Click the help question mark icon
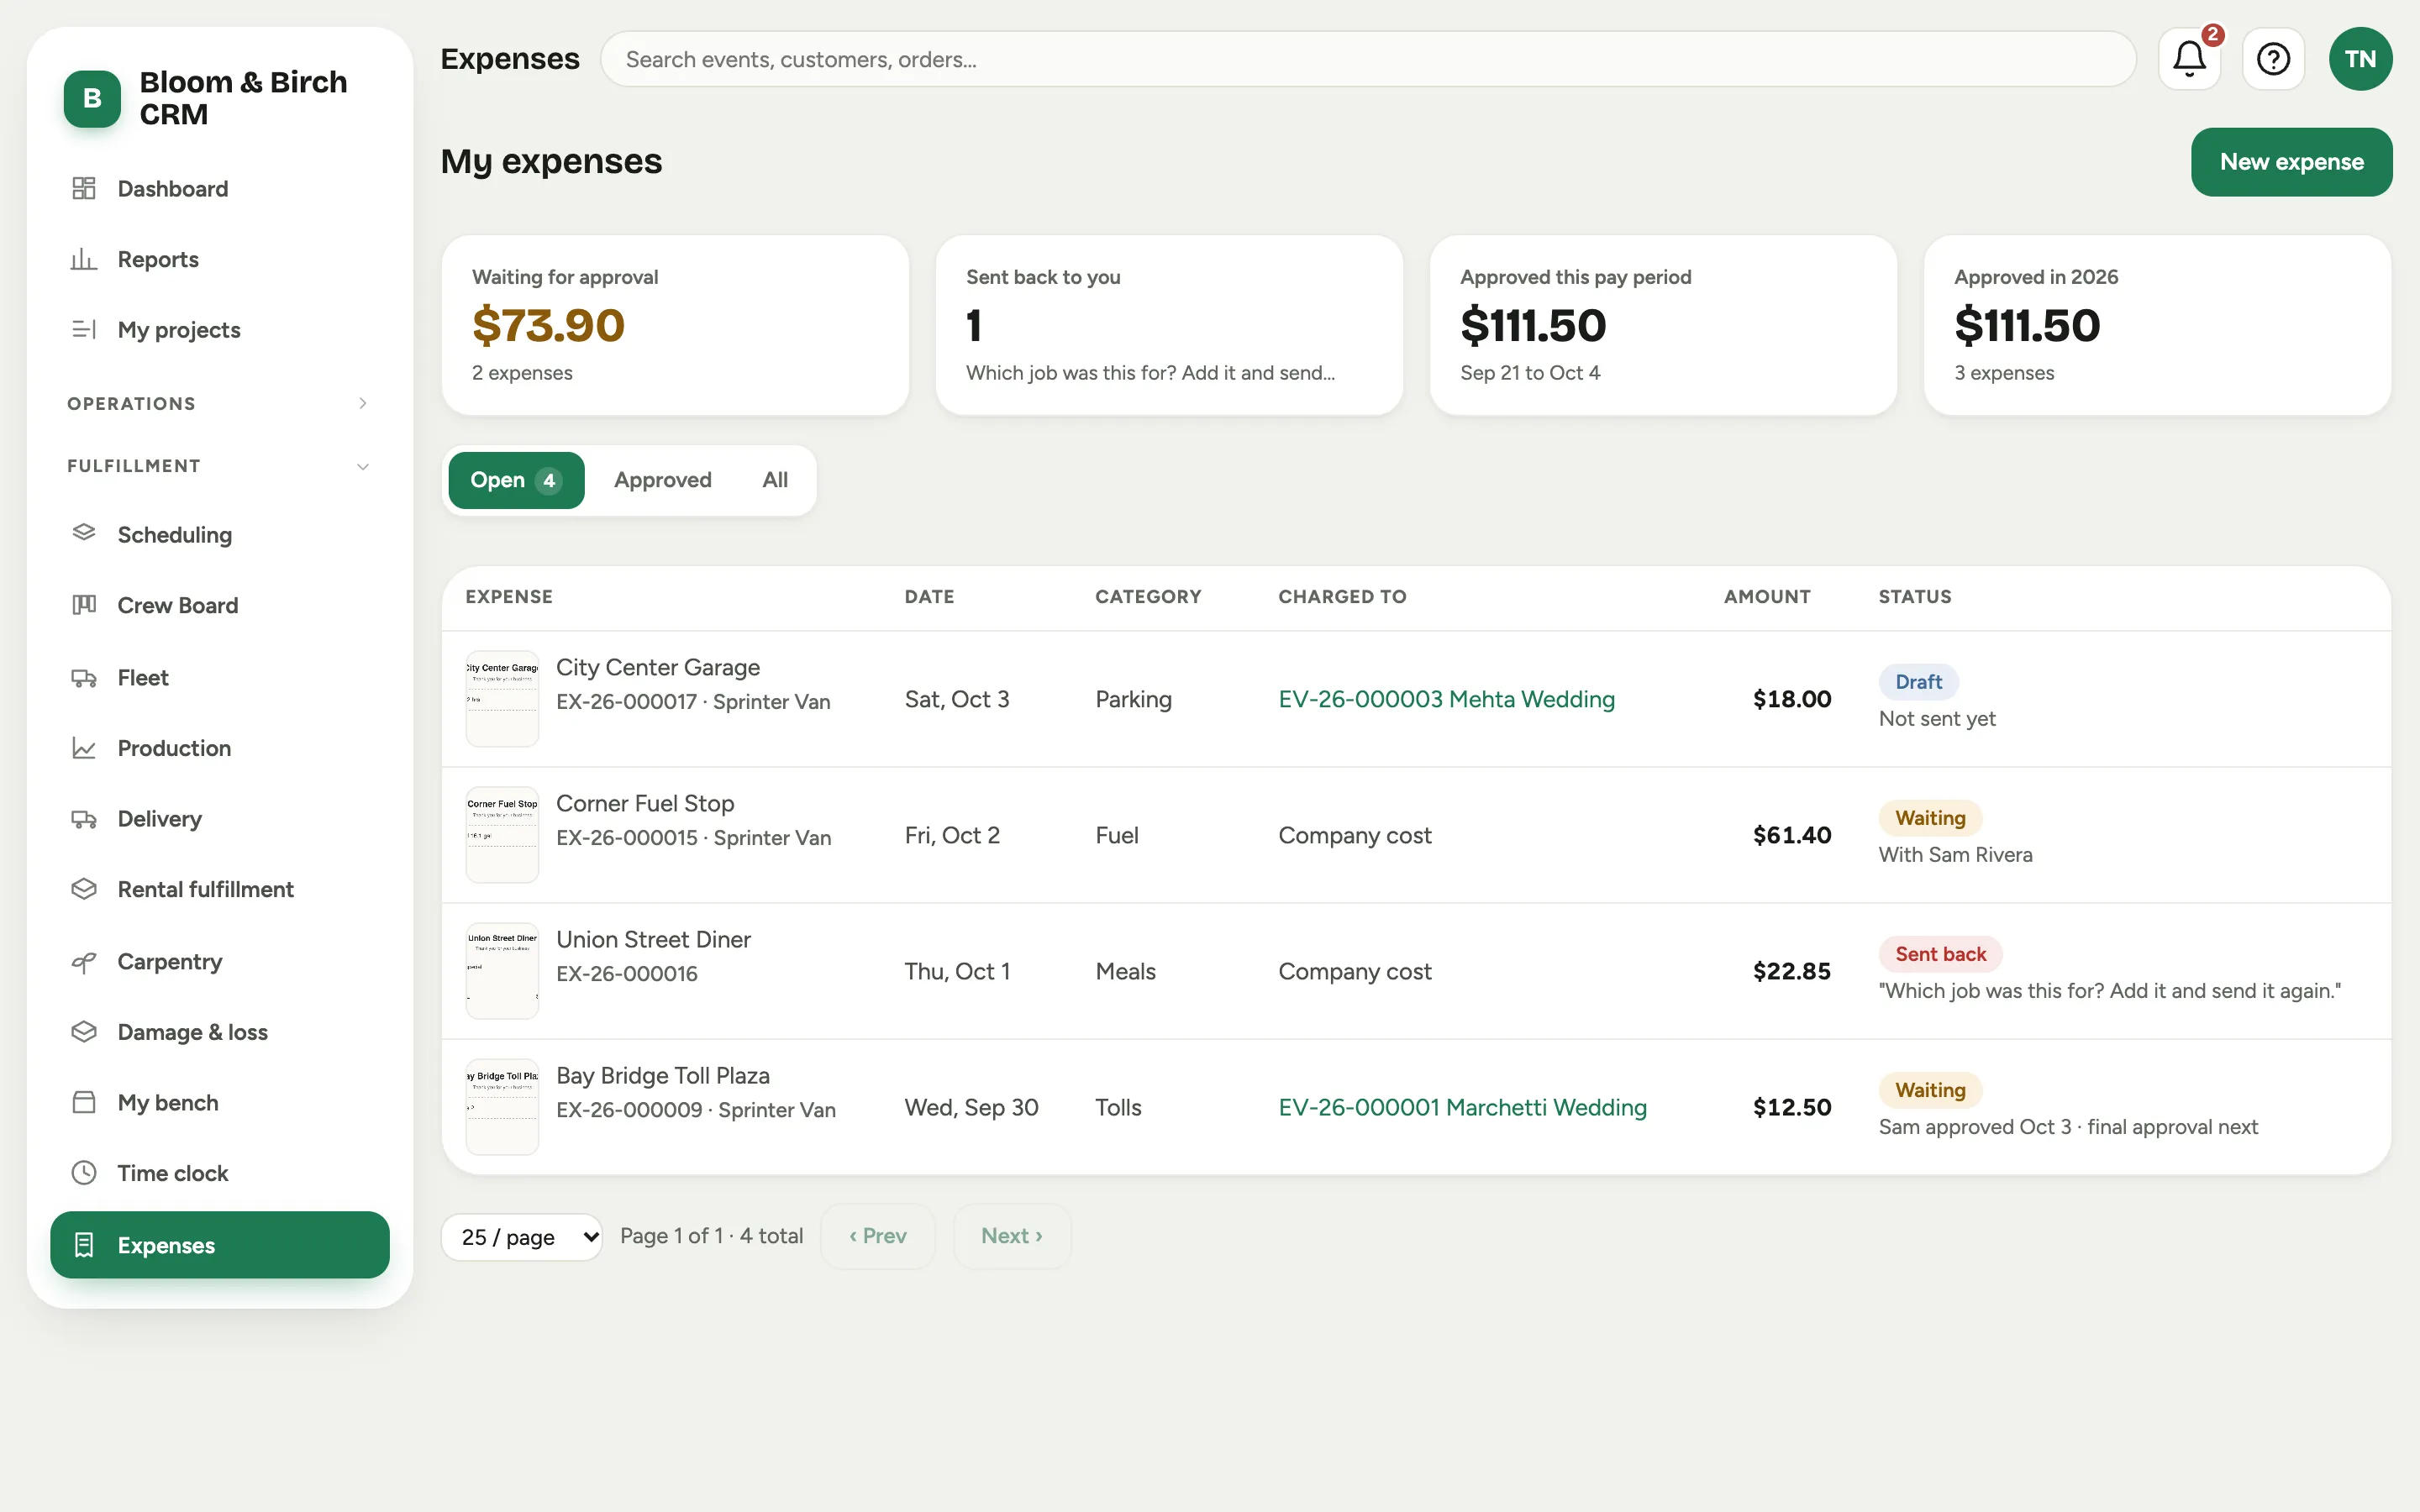Screen dimensions: 2420x1512 (x=2273, y=59)
